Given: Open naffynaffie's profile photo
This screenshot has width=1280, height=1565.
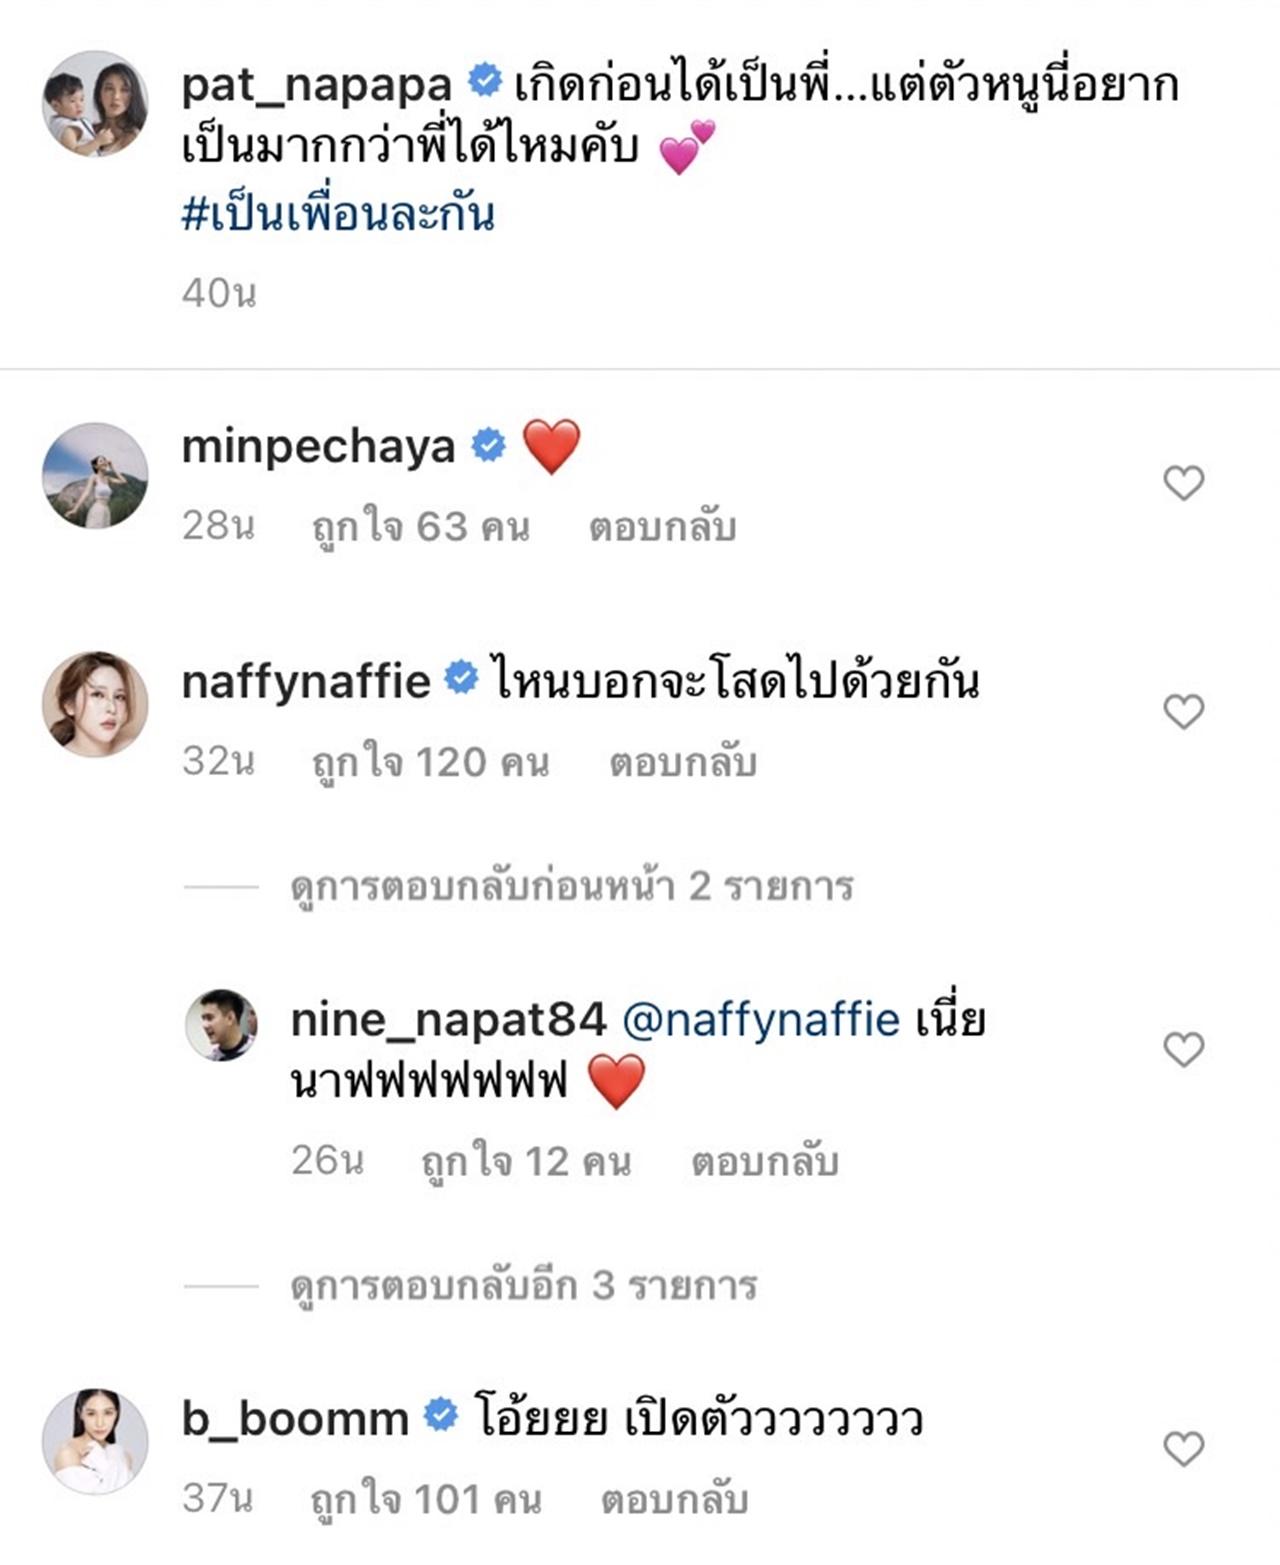Looking at the screenshot, I should [95, 704].
